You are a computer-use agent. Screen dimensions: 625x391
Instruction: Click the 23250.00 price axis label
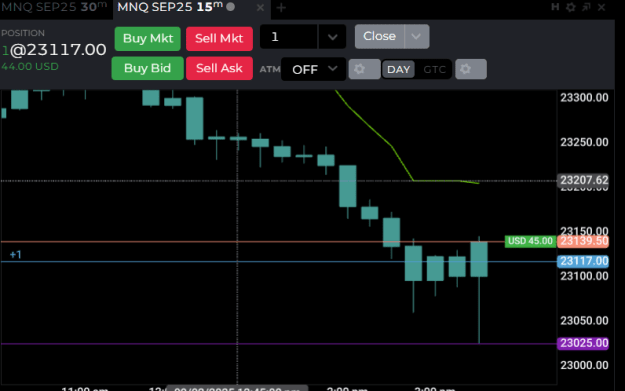click(584, 142)
